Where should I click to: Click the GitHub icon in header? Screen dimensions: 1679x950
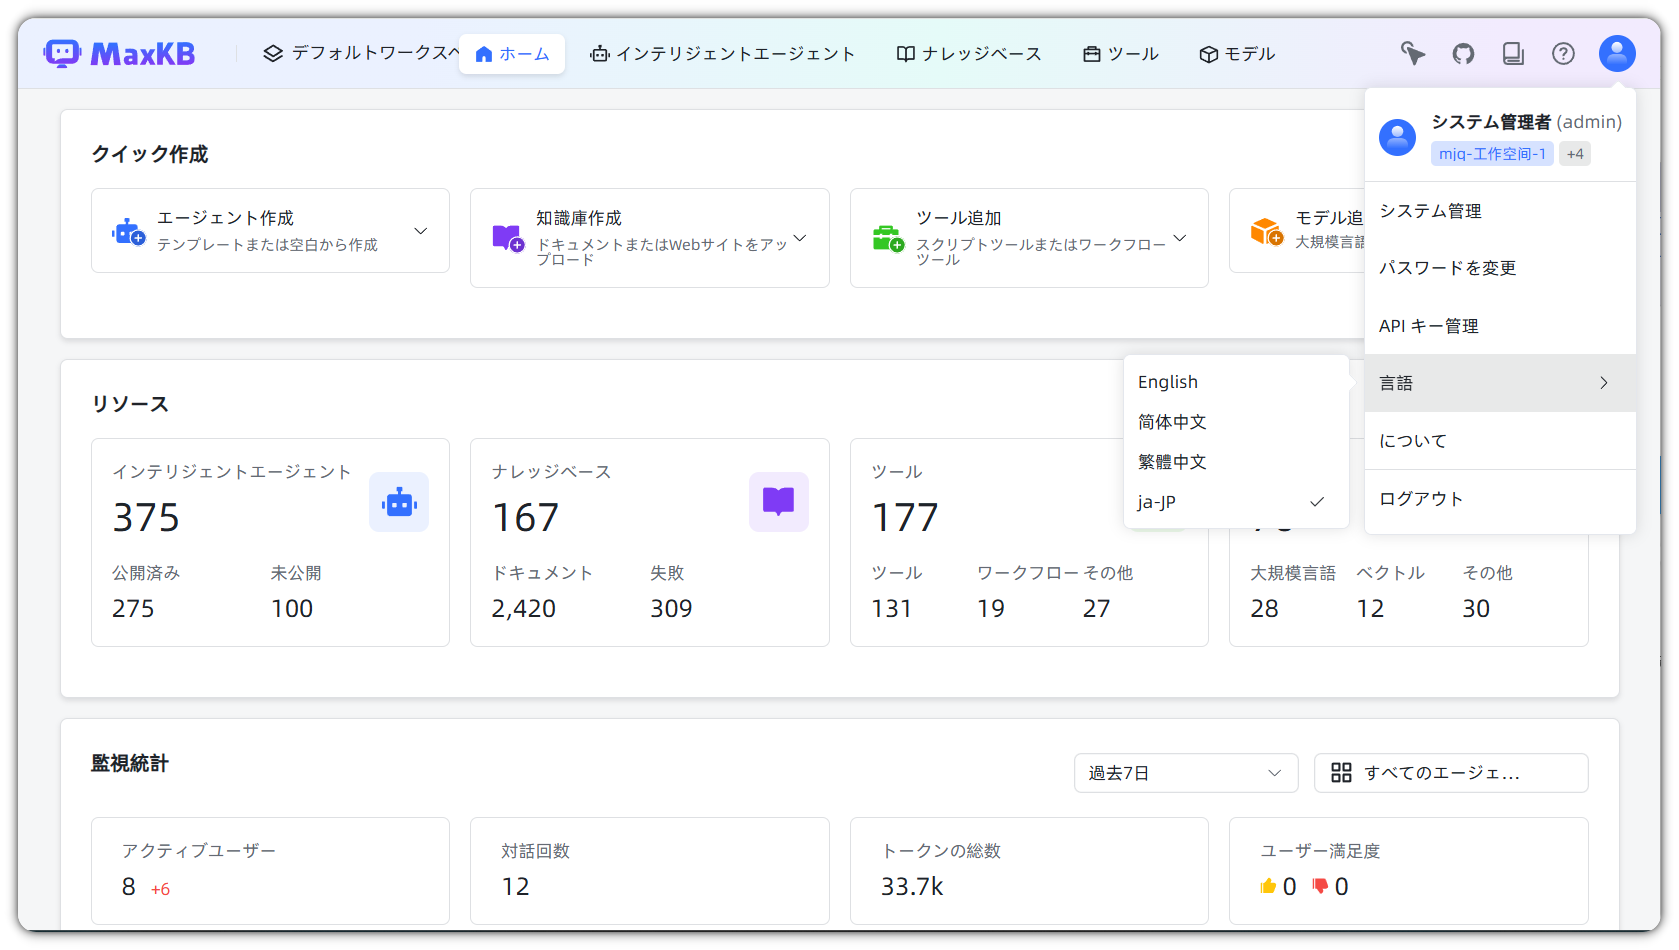(1463, 53)
